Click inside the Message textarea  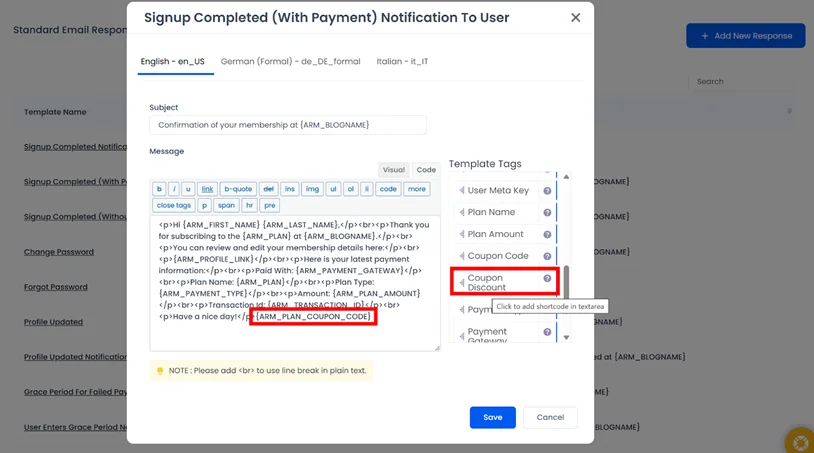(x=295, y=283)
